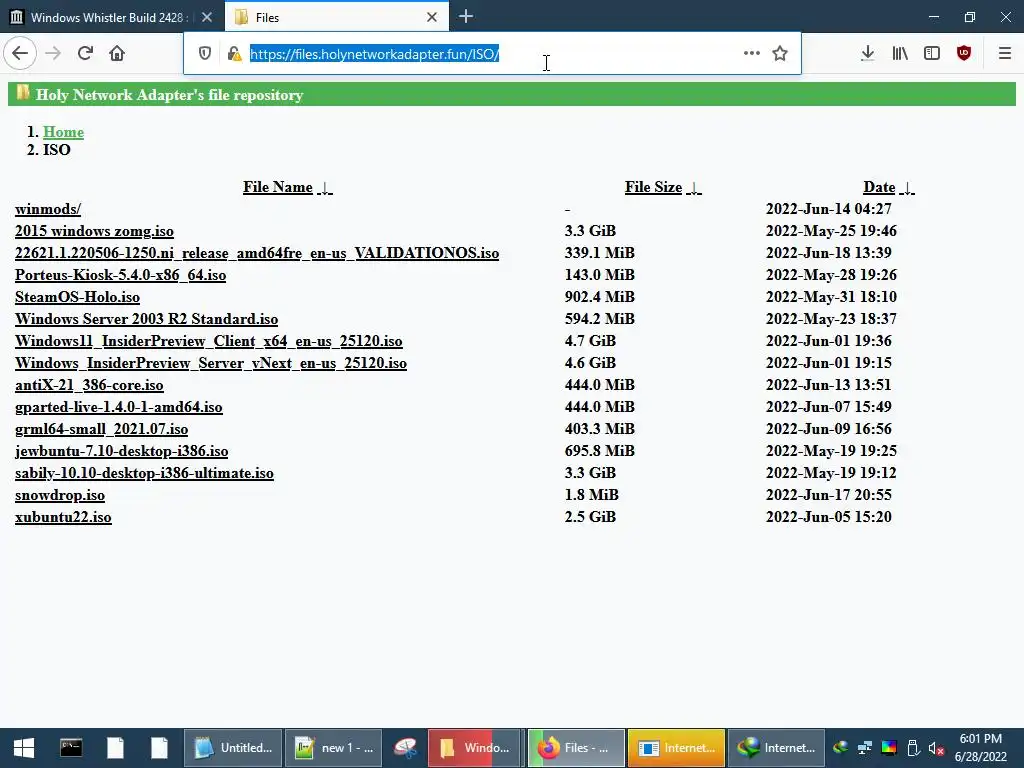Screen dimensions: 1024x768
Task: Open the winmods/ folder
Action: (x=48, y=209)
